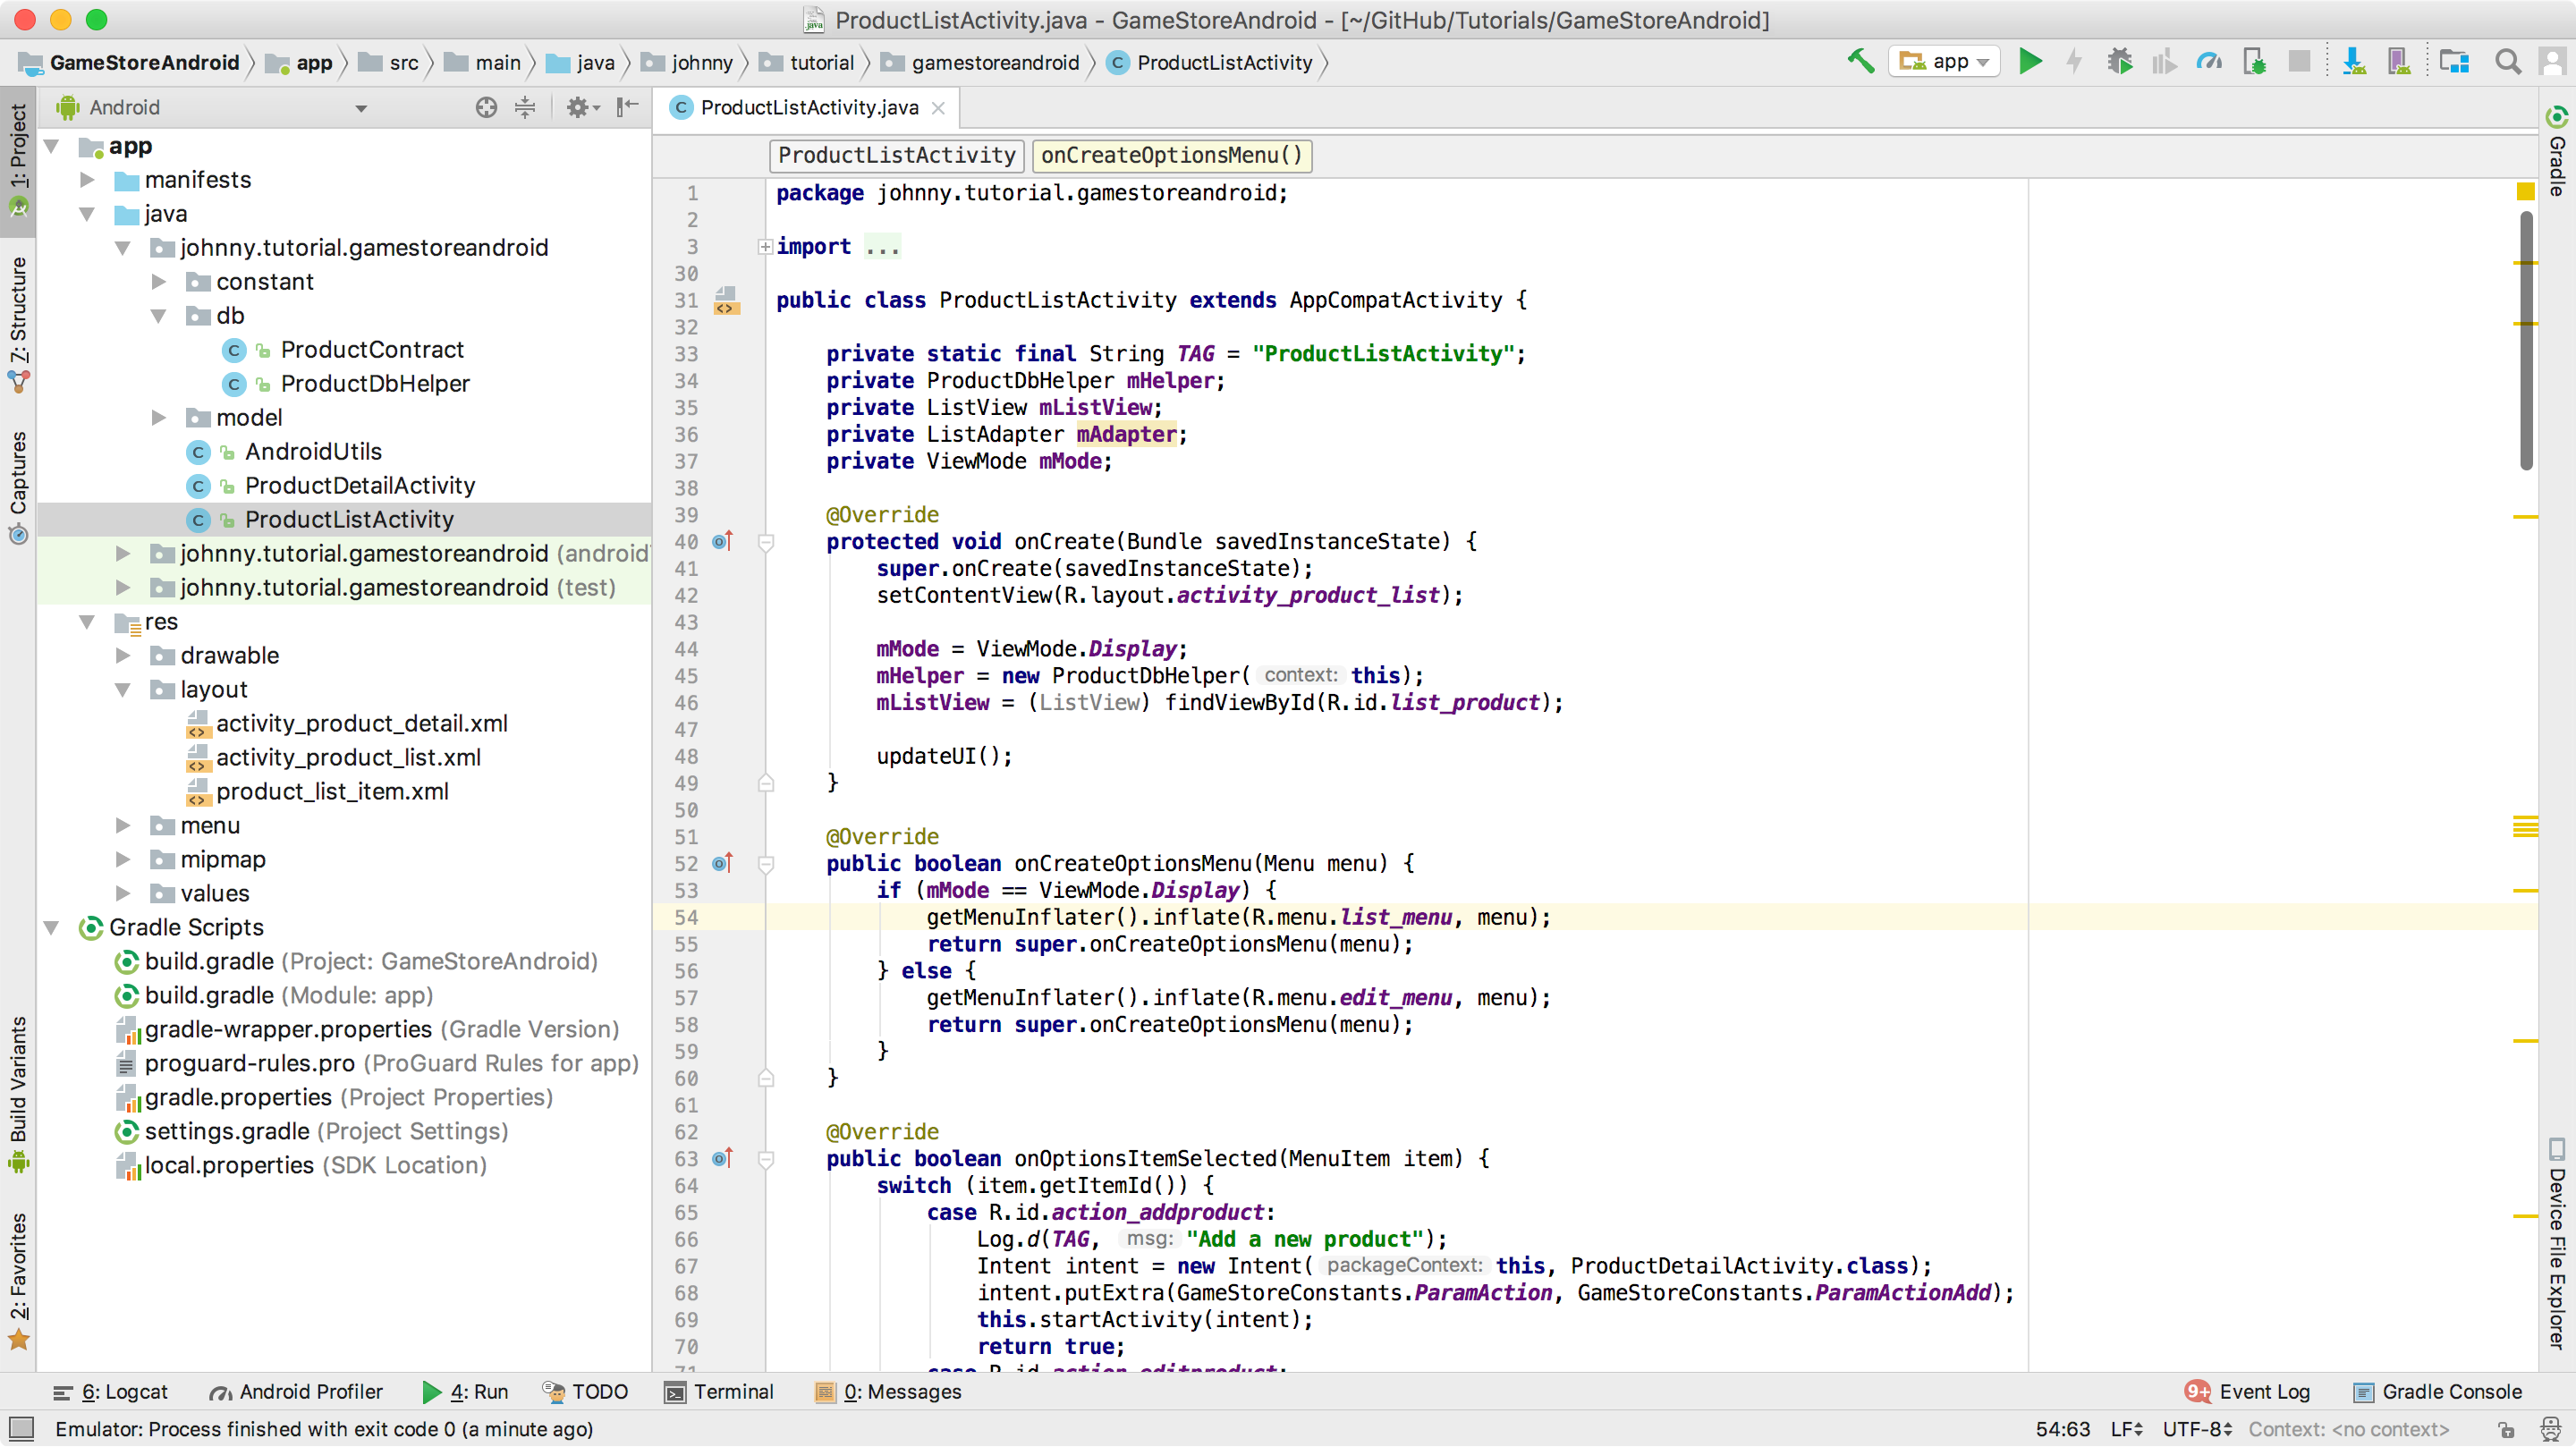Click the user account avatar icon
Image resolution: width=2576 pixels, height=1447 pixels.
2553,62
